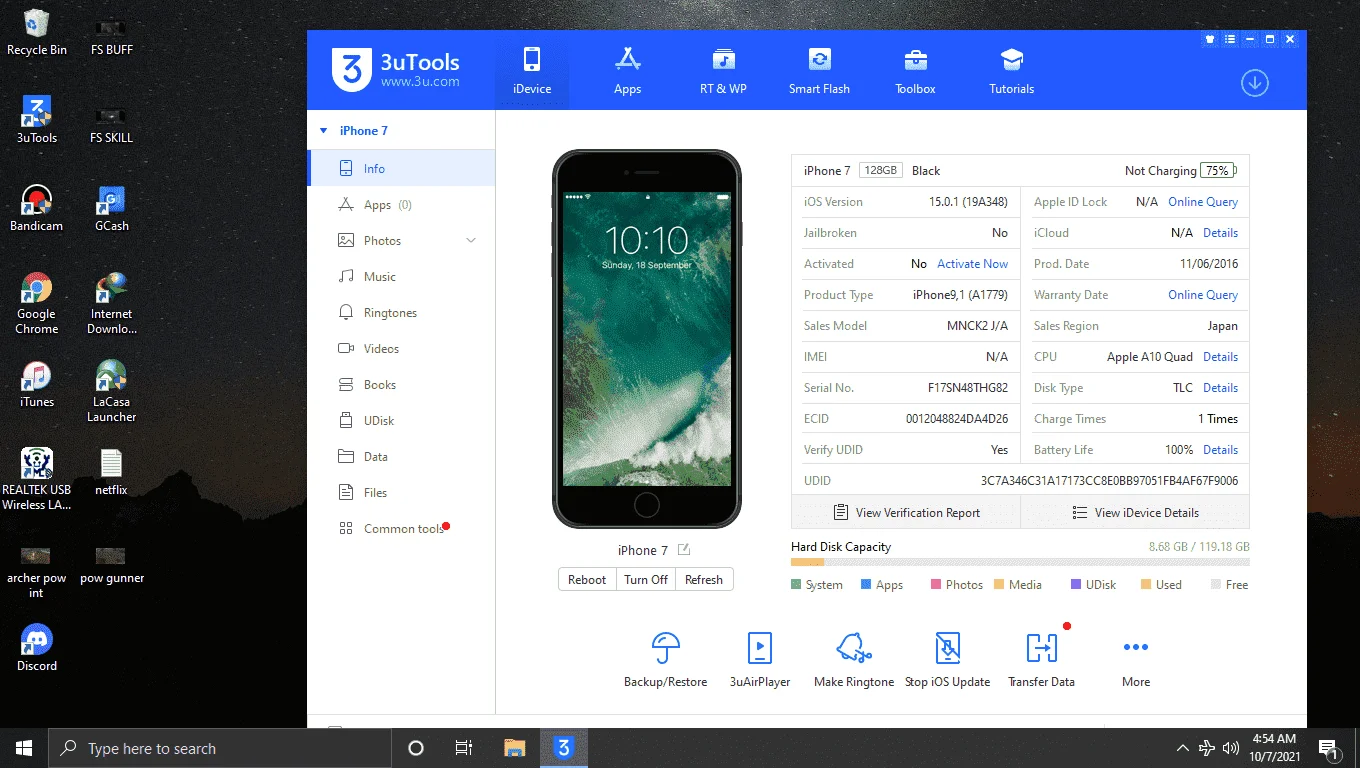Click the Videos camera icon
Screen dimensions: 1360x768
pyautogui.click(x=346, y=348)
